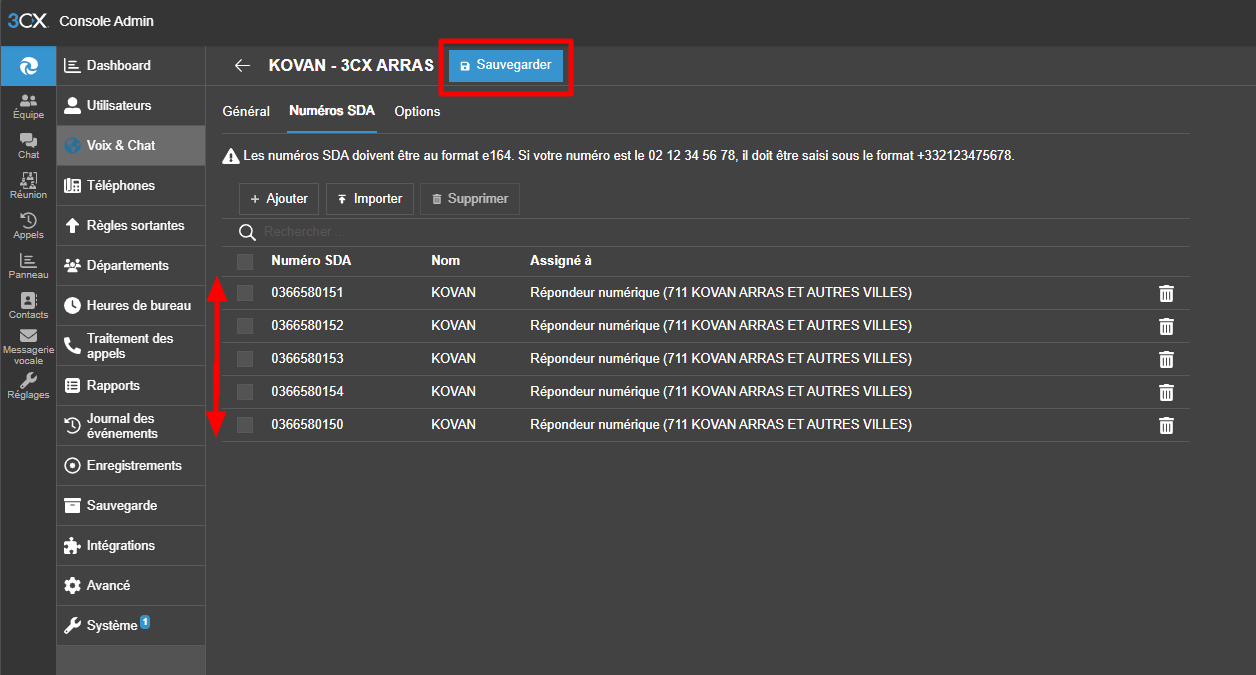Open Avancé in the admin menu
The image size is (1256, 675).
pyautogui.click(x=131, y=586)
